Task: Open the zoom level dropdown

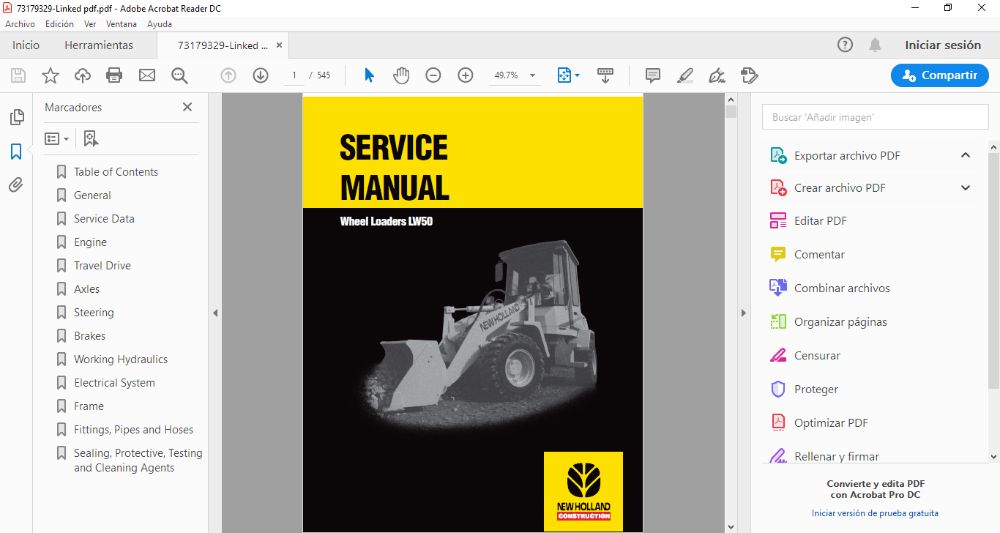Action: 532,75
